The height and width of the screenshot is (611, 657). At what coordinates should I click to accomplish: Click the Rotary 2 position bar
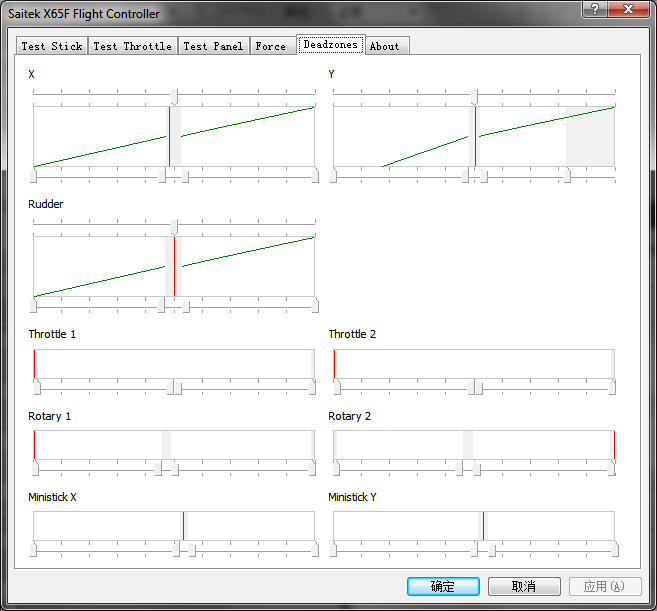tap(474, 445)
